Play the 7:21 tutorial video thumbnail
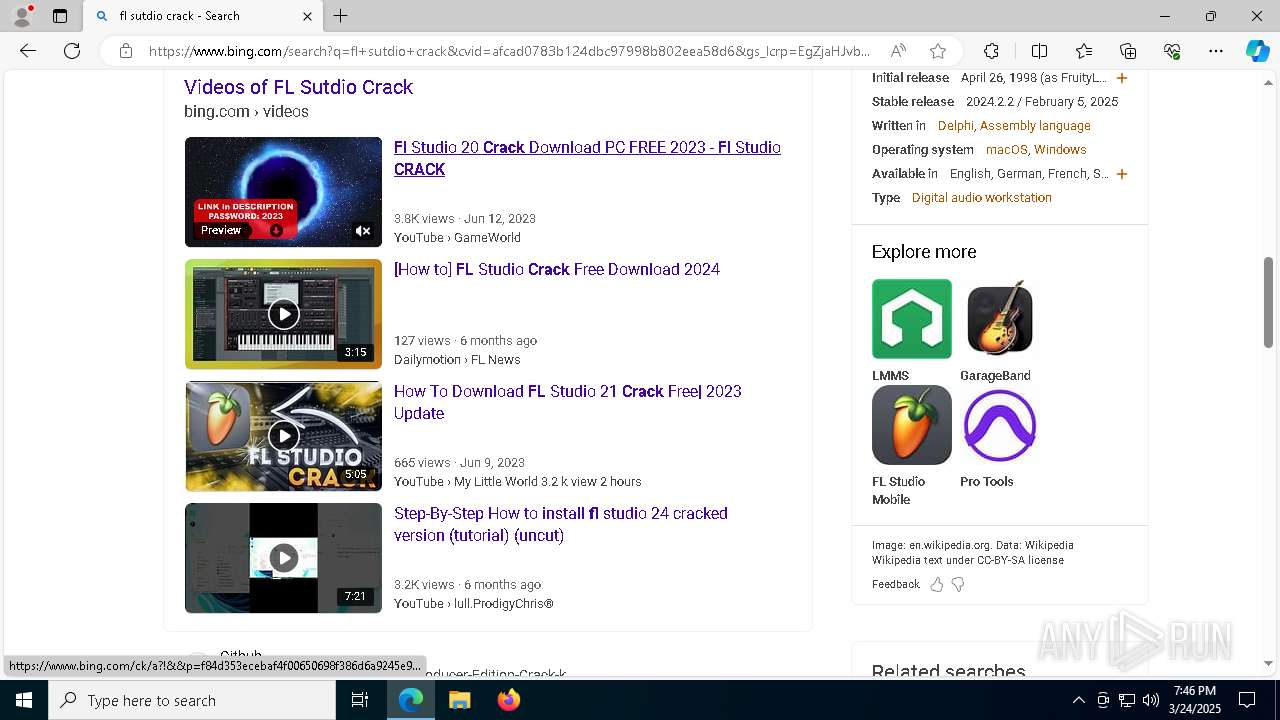 pyautogui.click(x=283, y=558)
